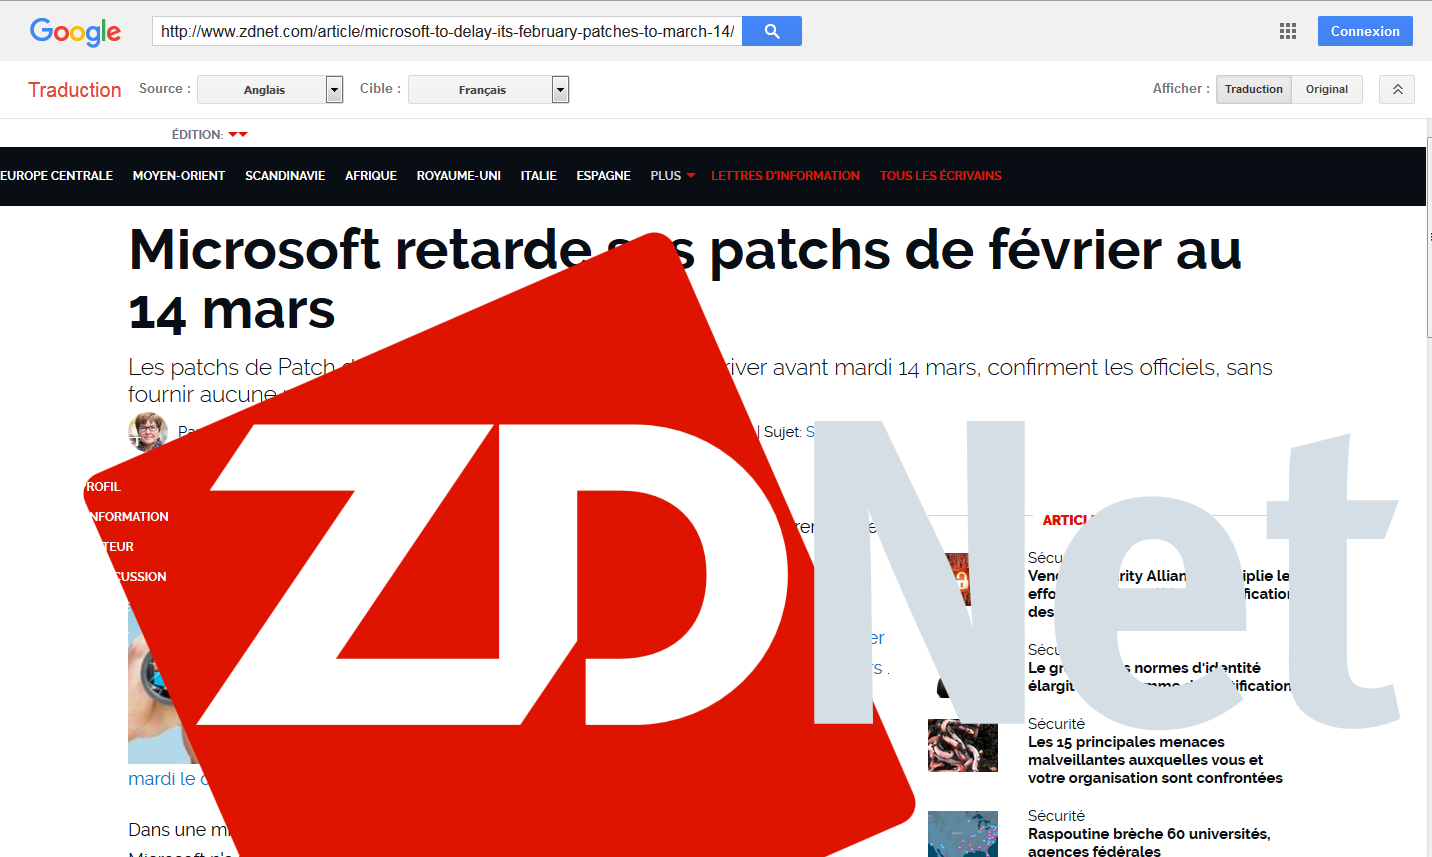Click the Traduction title link
This screenshot has width=1432, height=857.
(75, 90)
